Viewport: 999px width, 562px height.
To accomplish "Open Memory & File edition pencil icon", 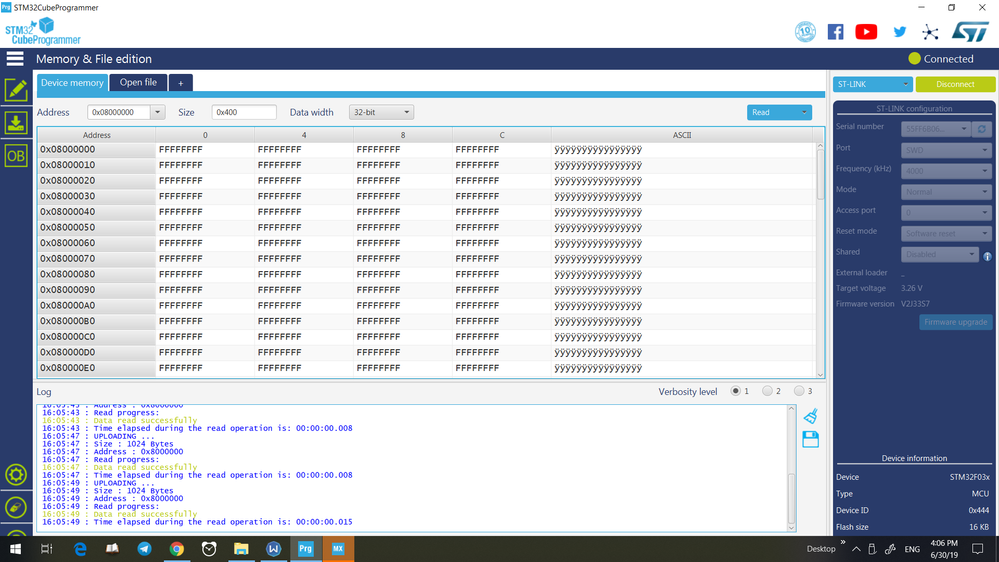I will [x=16, y=90].
